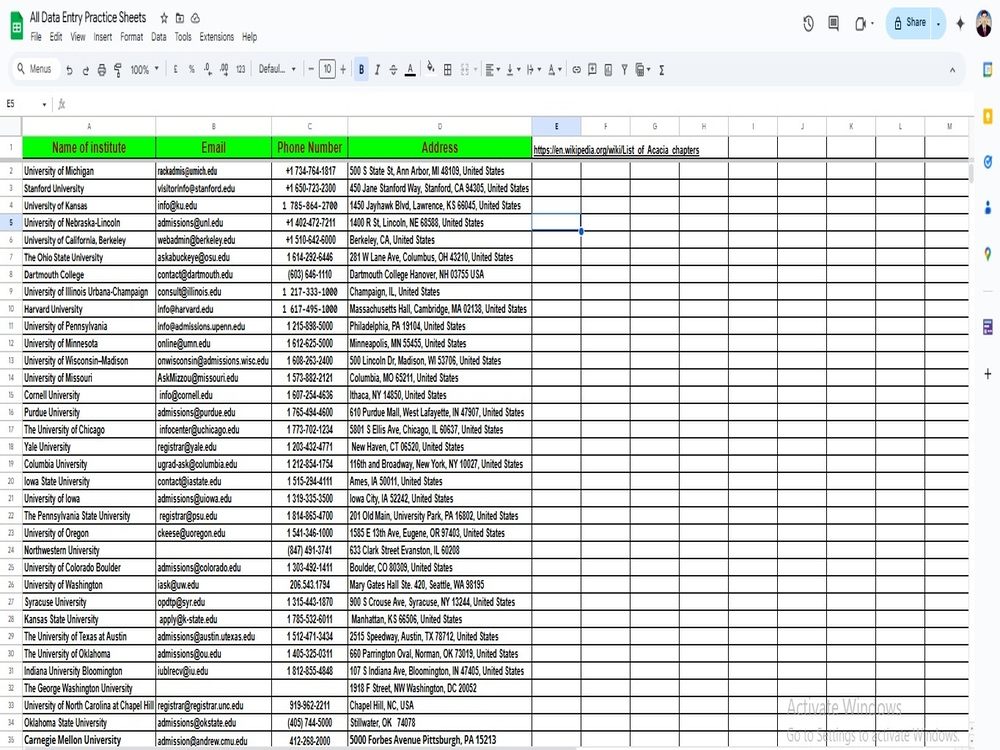
Task: Open the Contacts side panel icon
Action: tap(987, 207)
